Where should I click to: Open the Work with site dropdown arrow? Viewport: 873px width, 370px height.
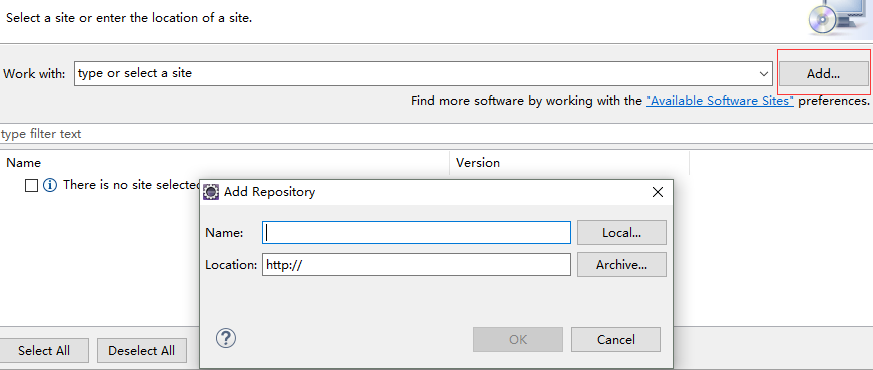coord(763,73)
